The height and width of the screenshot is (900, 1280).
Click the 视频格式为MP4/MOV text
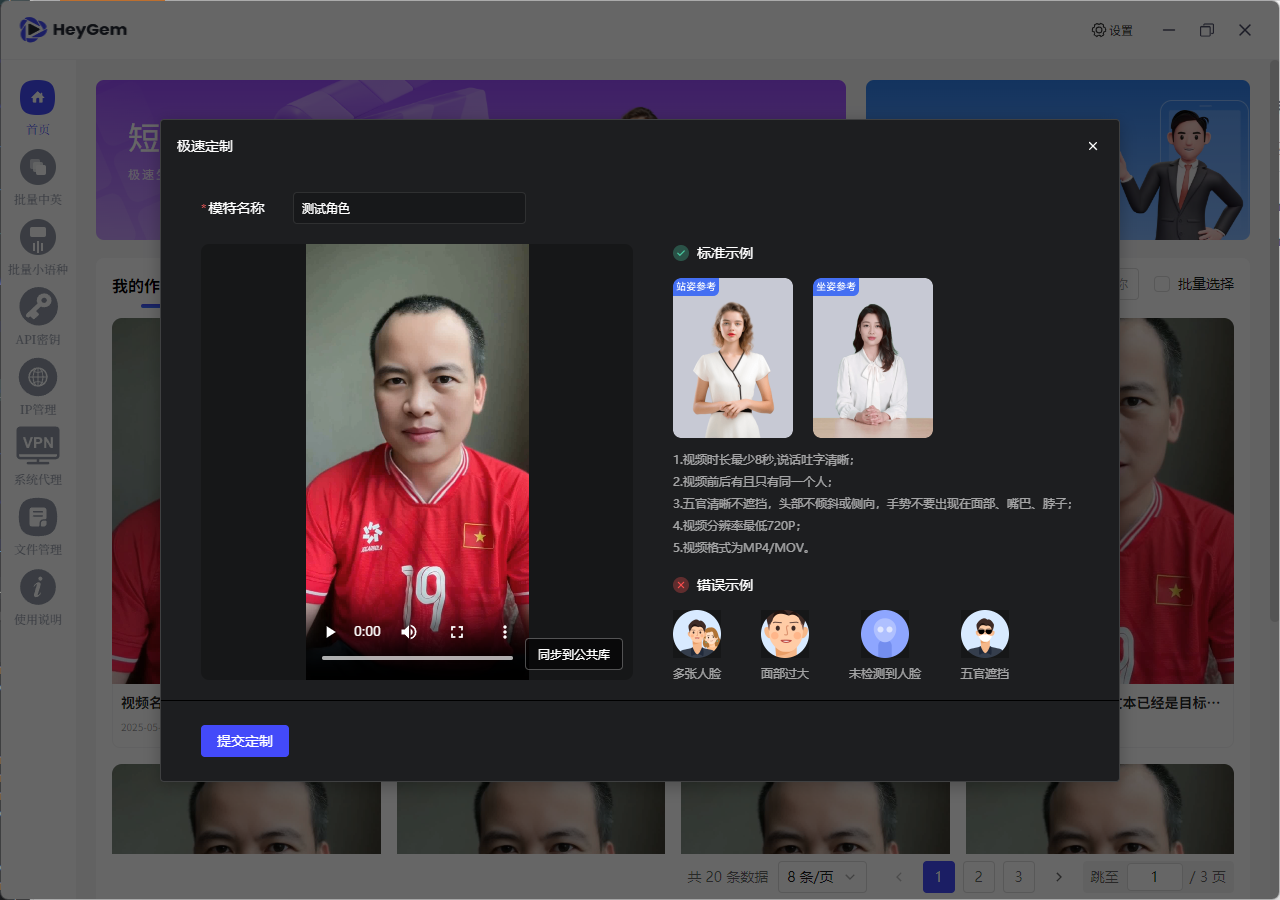(x=741, y=548)
